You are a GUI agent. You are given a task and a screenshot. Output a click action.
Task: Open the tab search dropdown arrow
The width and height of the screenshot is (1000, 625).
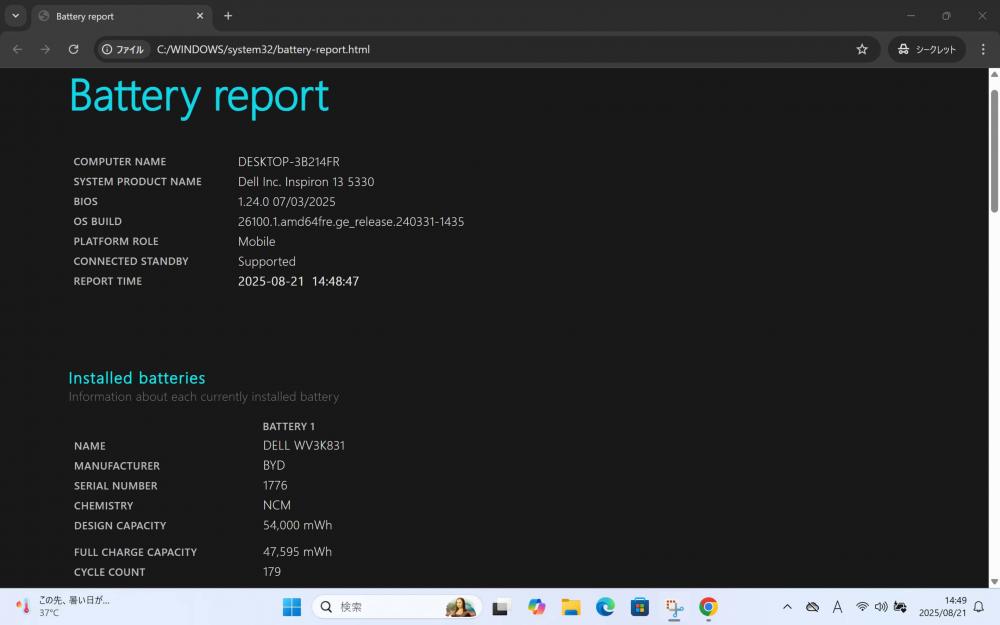[x=15, y=16]
